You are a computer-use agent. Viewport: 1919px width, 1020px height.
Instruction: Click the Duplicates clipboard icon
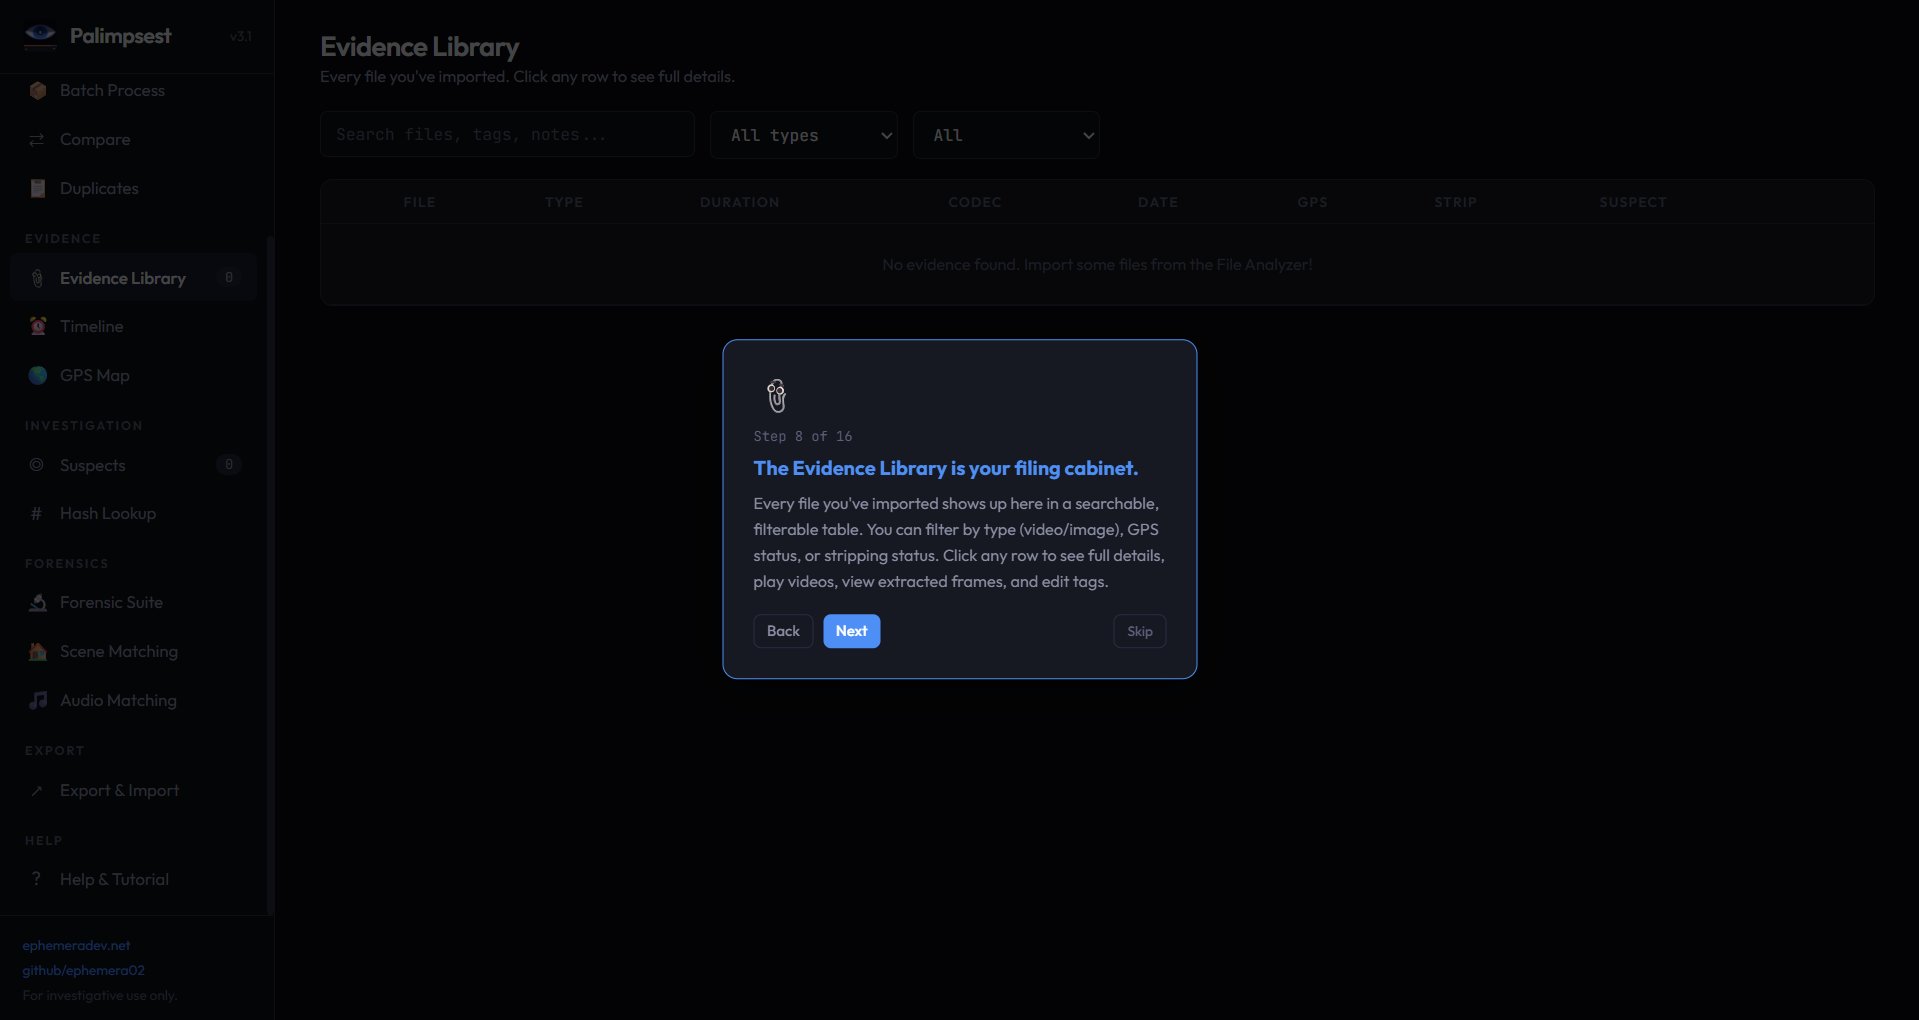coord(38,189)
